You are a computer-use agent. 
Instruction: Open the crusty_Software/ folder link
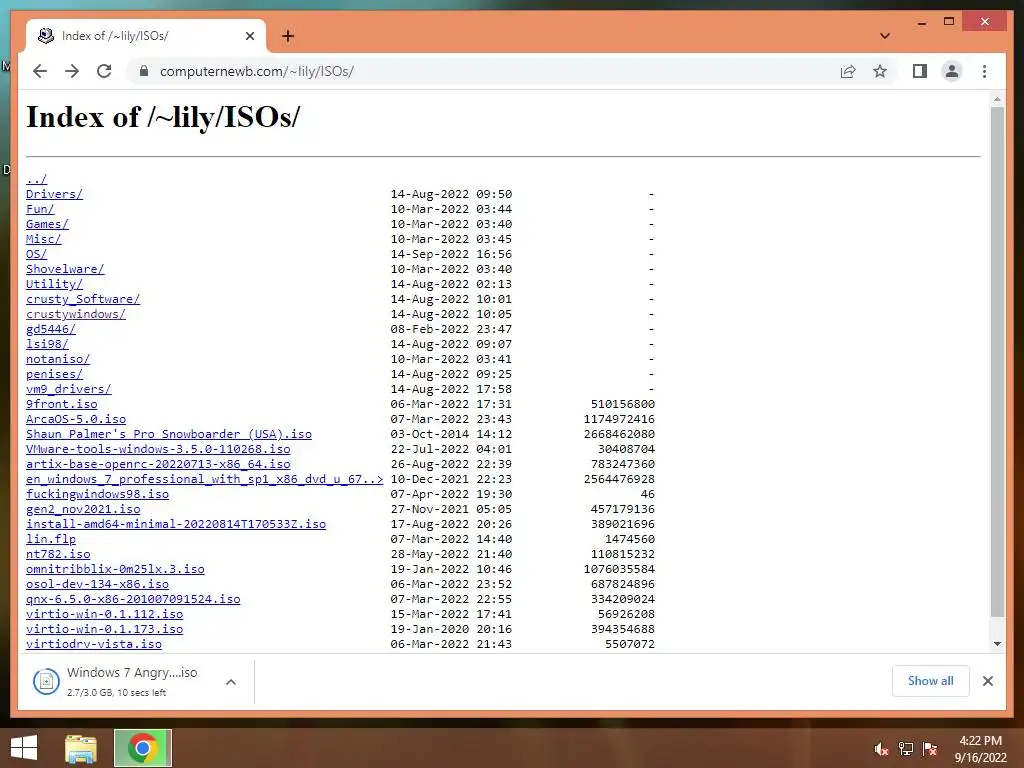click(x=83, y=299)
